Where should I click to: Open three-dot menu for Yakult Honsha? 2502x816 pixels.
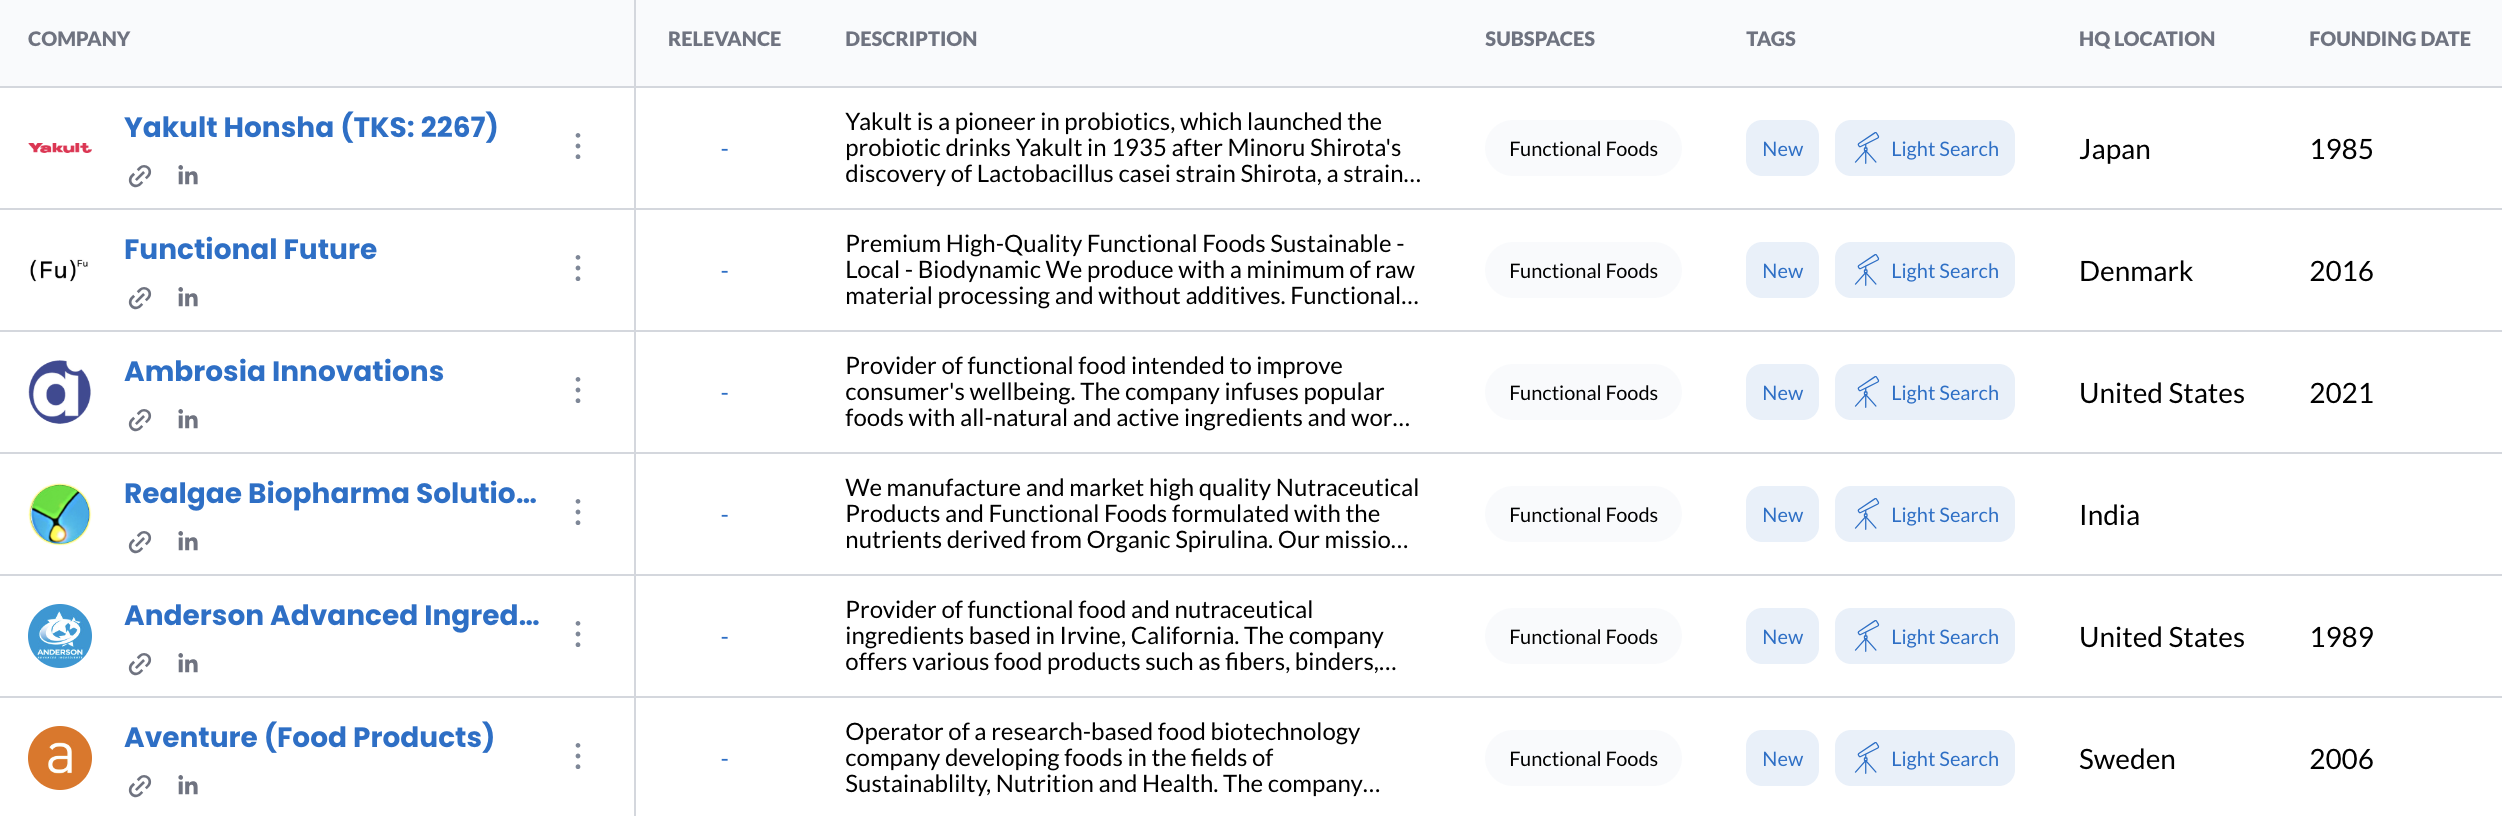pos(578,147)
